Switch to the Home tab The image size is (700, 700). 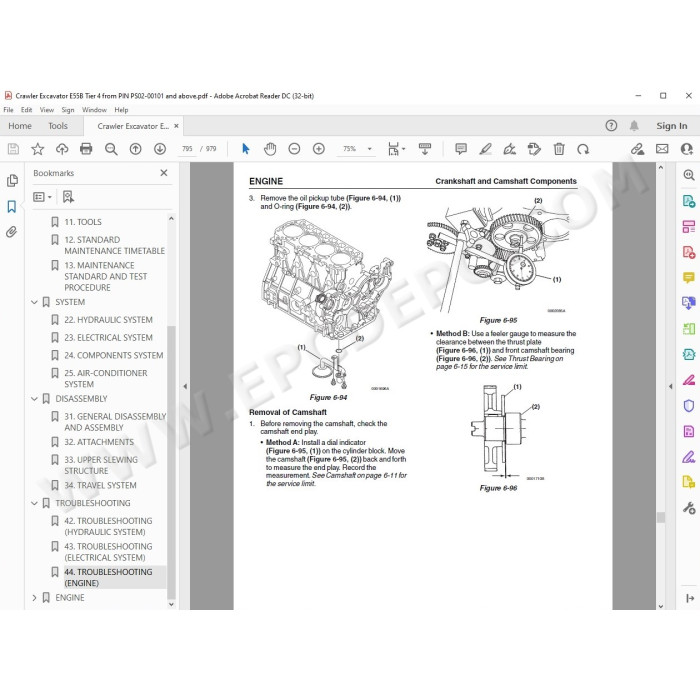click(20, 126)
